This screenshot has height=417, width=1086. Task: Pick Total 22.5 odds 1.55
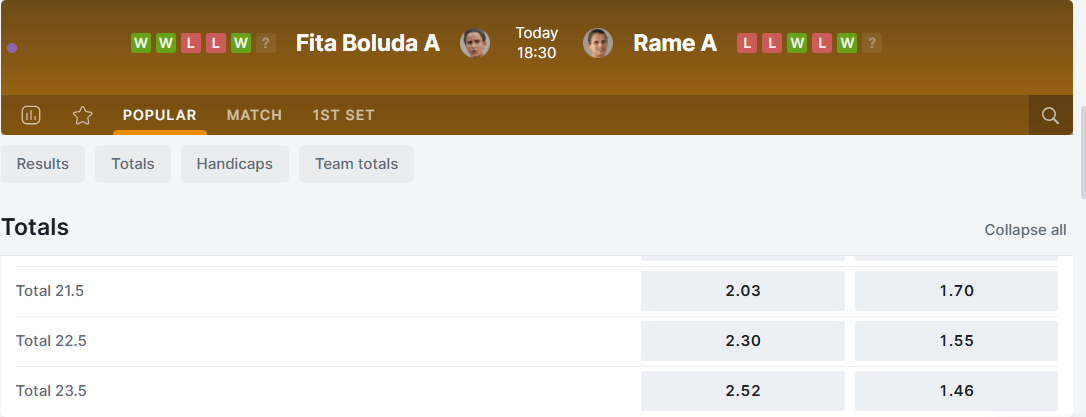pos(956,341)
